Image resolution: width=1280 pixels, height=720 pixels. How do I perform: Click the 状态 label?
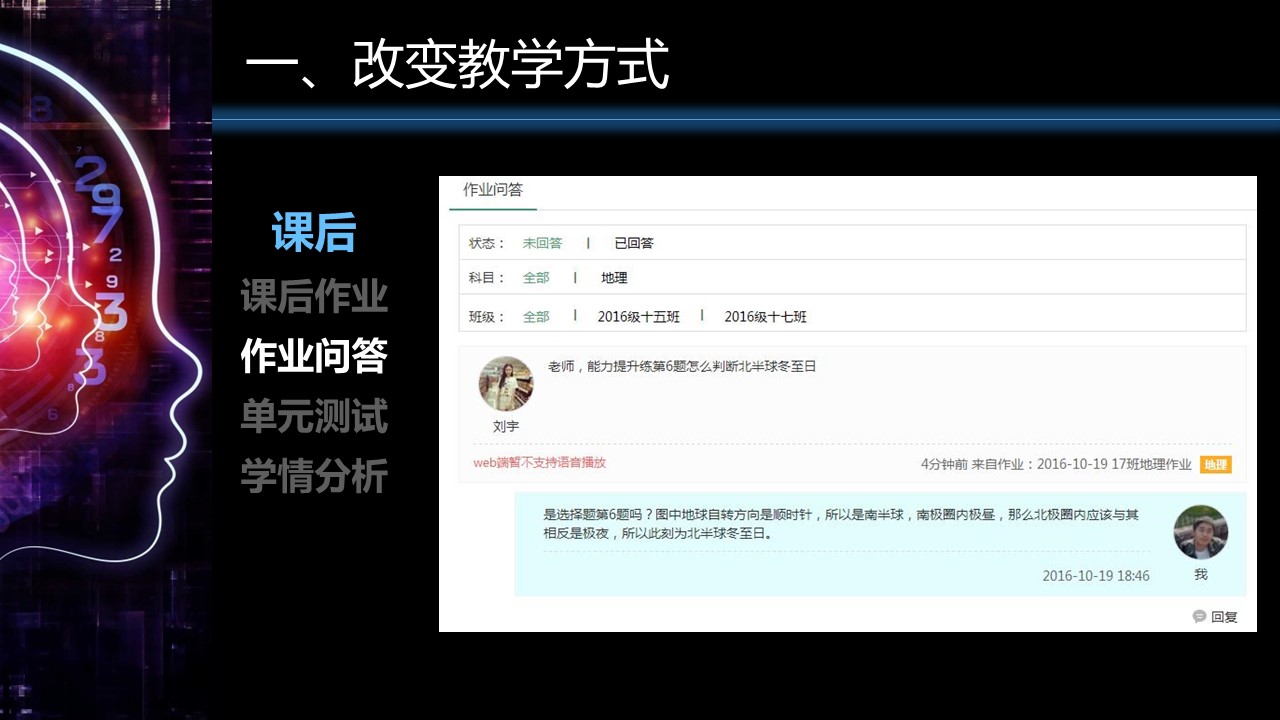[487, 243]
